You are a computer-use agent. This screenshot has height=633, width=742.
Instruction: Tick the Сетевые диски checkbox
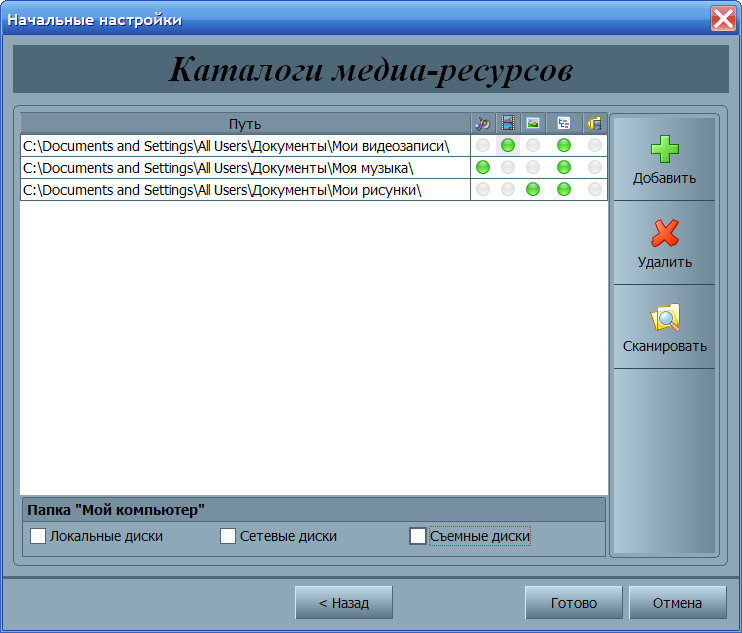point(228,537)
